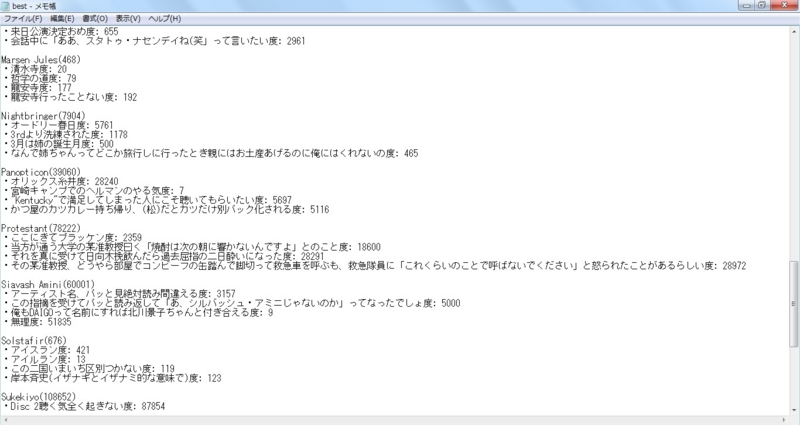Click the long line ending 28972
The width and height of the screenshot is (800, 425).
pyautogui.click(x=374, y=265)
